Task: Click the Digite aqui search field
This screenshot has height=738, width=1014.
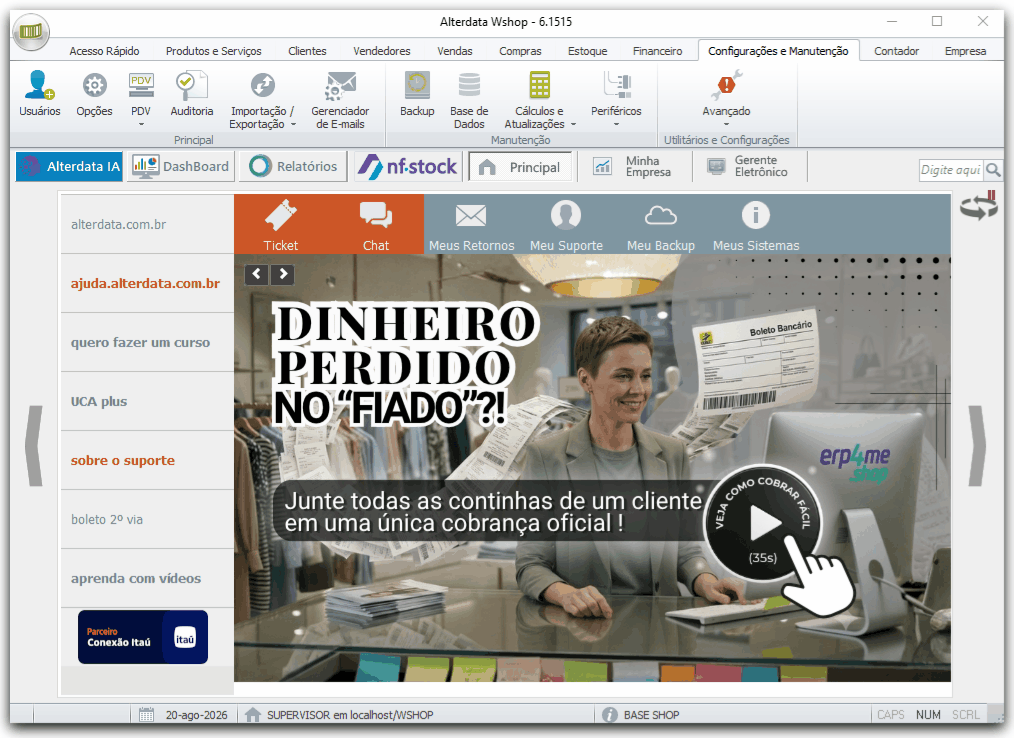Action: coord(951,170)
